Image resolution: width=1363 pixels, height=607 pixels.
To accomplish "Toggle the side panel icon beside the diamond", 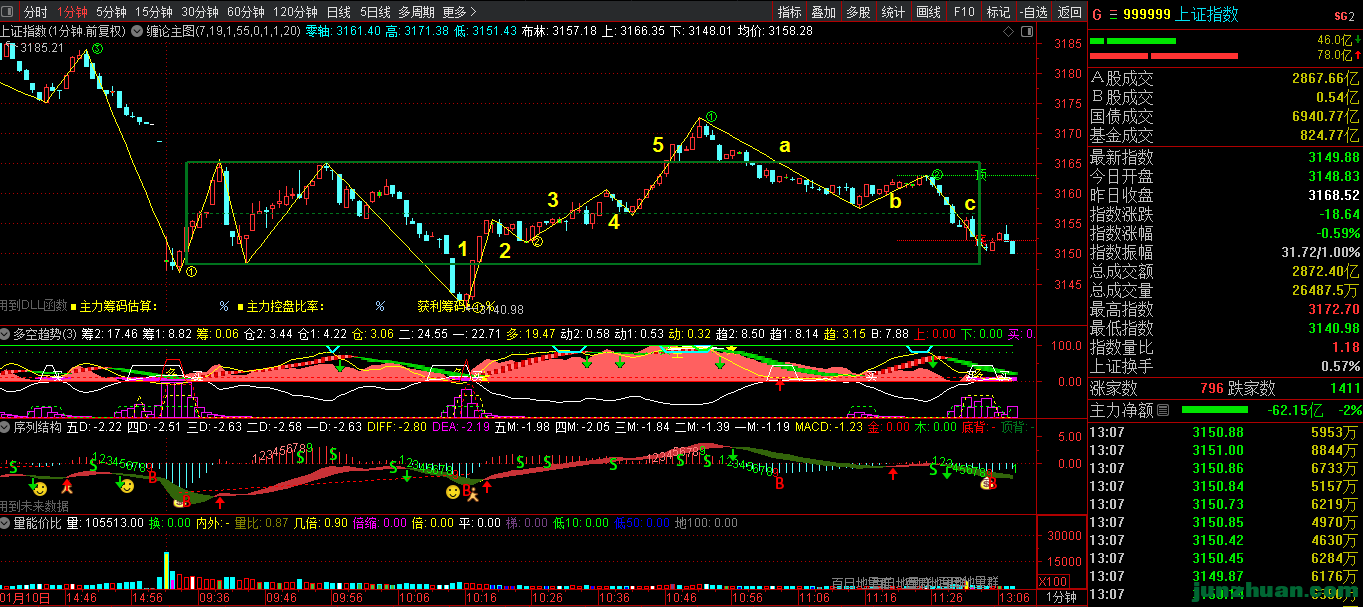I will (1026, 31).
